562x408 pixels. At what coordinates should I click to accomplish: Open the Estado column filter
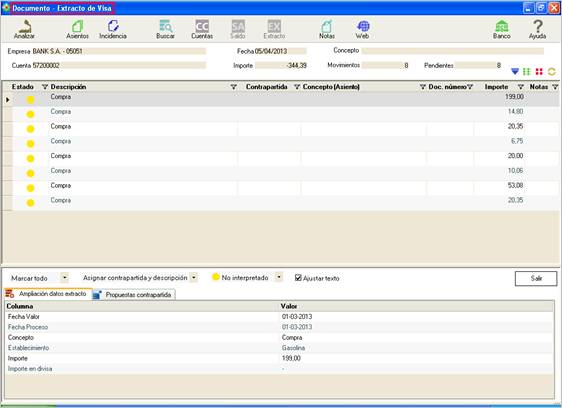coord(45,87)
